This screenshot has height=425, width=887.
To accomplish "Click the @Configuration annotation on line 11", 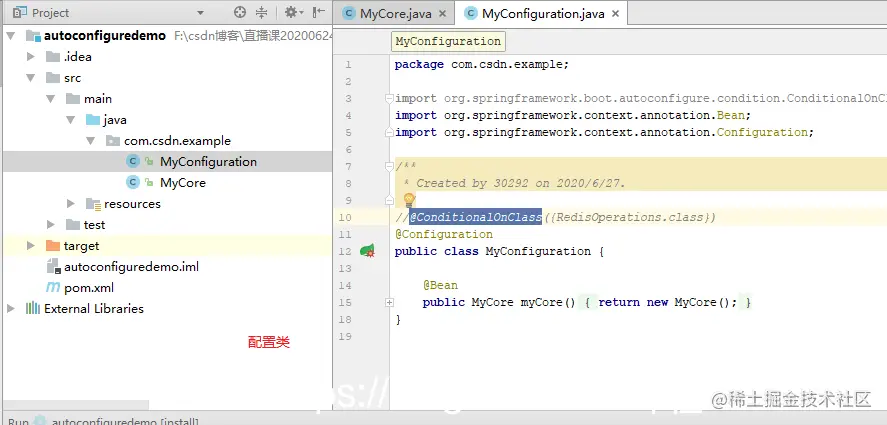I will point(444,234).
